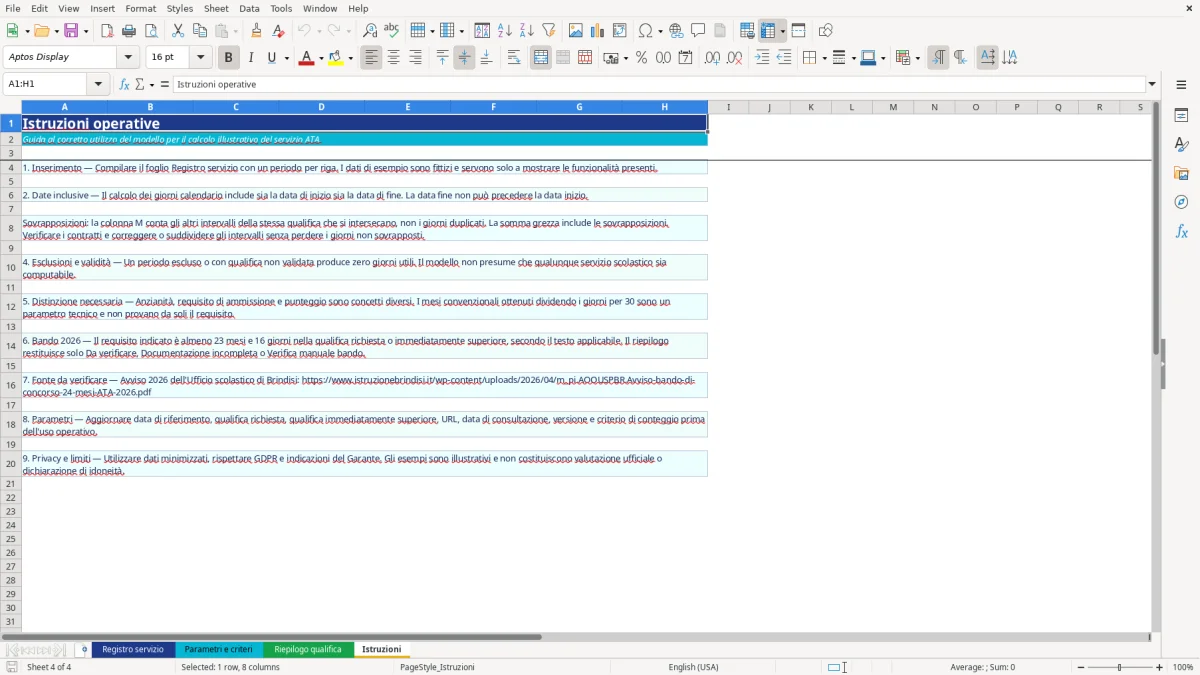Open the Name Box dropdown
The image size is (1200, 675).
coord(98,84)
